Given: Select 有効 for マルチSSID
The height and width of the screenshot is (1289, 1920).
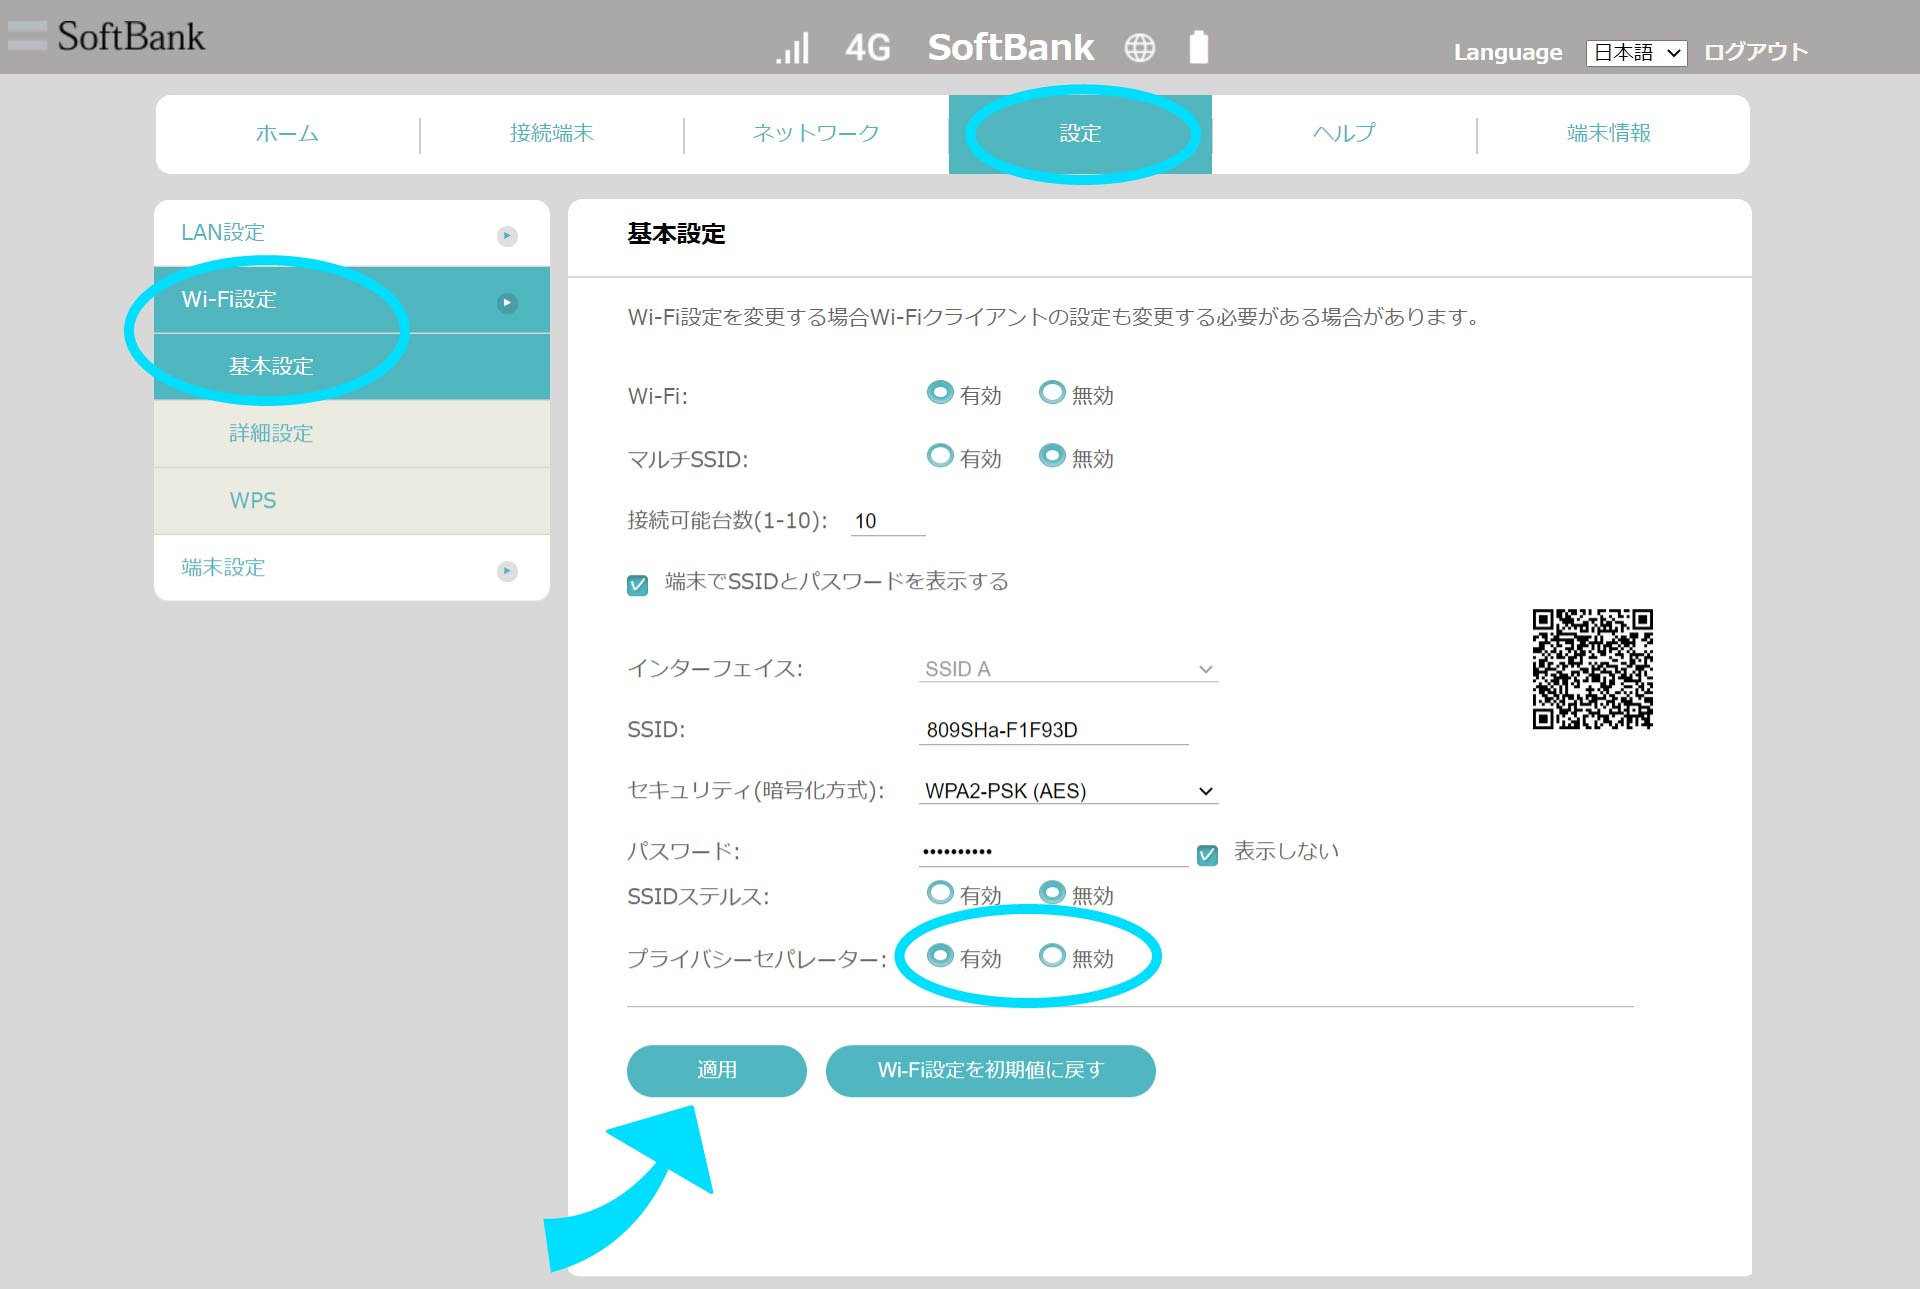Looking at the screenshot, I should [x=939, y=457].
